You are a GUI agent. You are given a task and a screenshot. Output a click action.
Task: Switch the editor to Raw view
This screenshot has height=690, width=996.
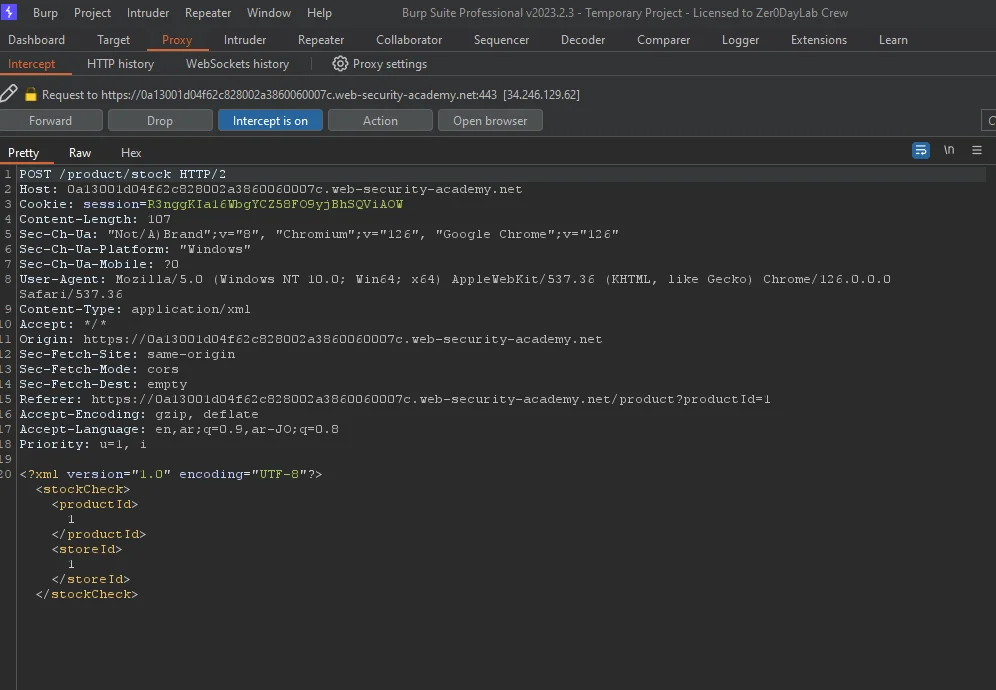[x=80, y=152]
